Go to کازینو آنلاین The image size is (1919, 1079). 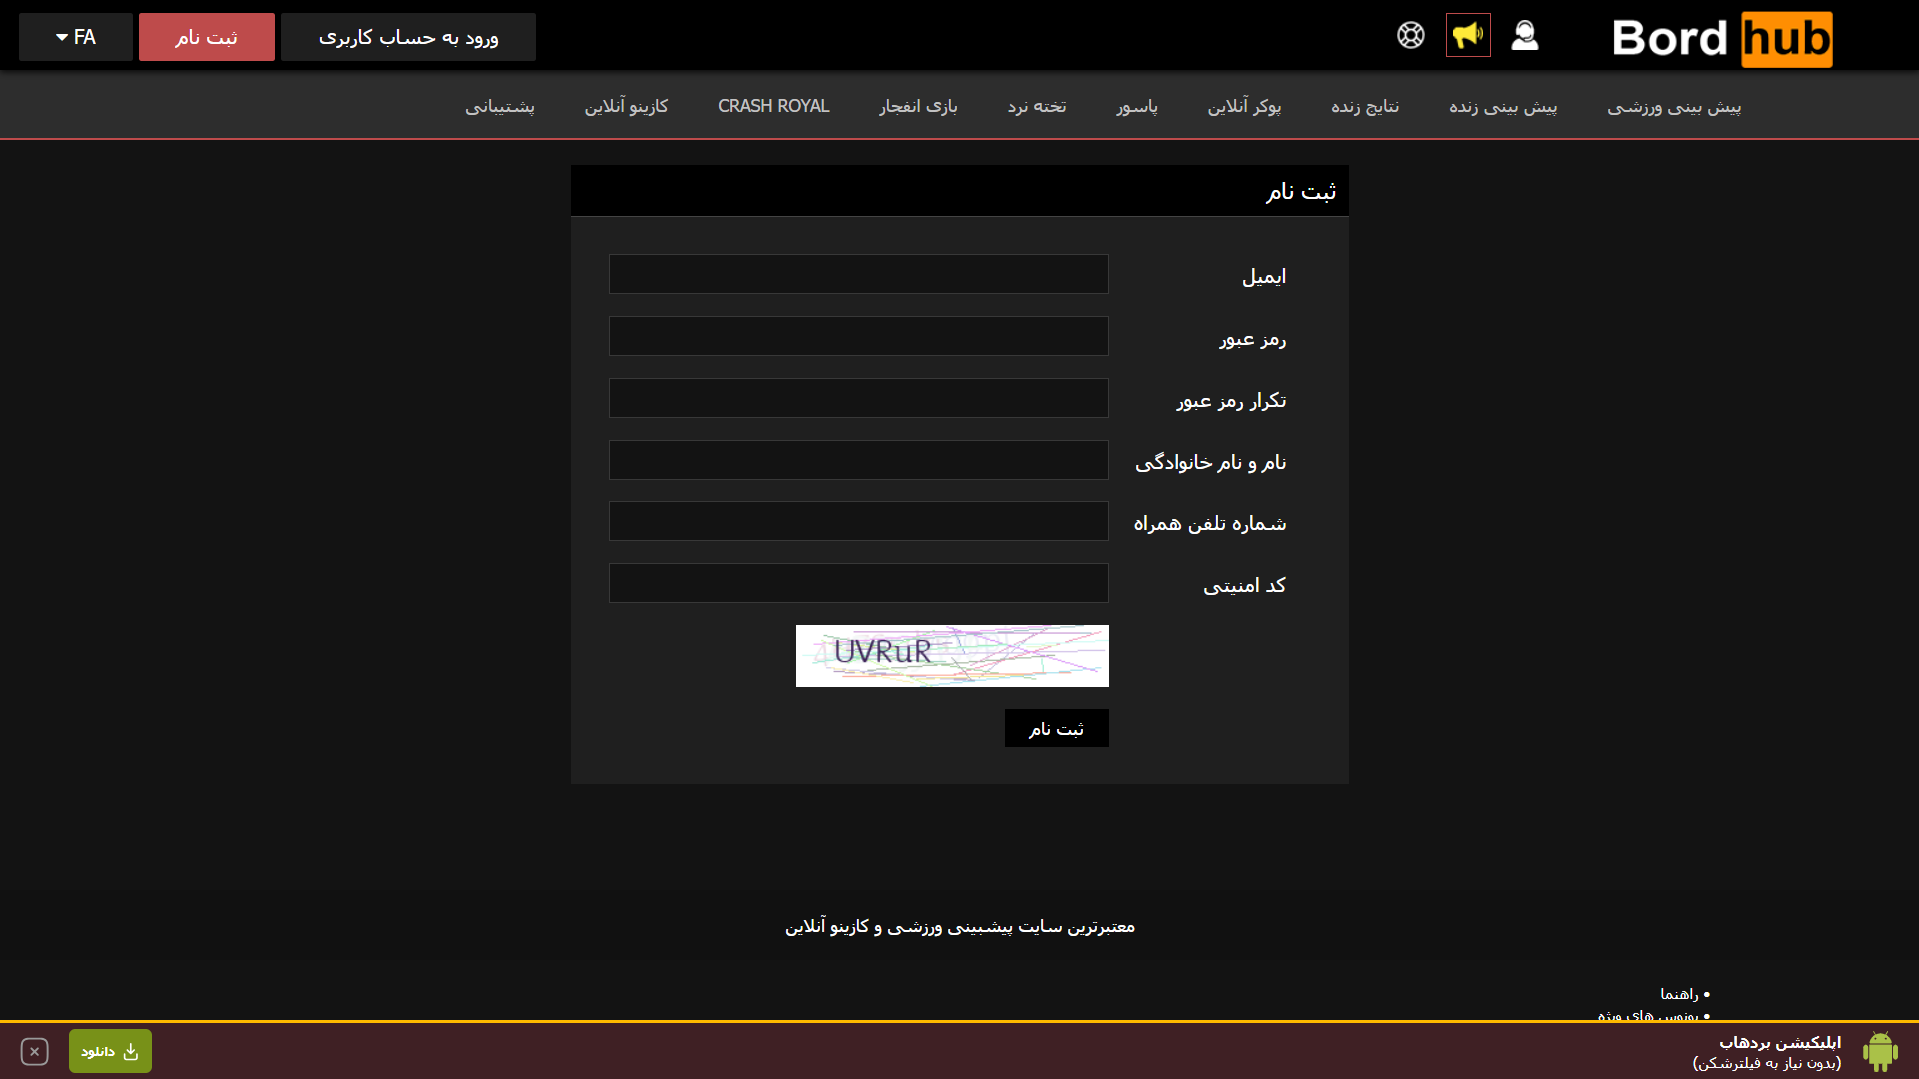[x=626, y=106]
